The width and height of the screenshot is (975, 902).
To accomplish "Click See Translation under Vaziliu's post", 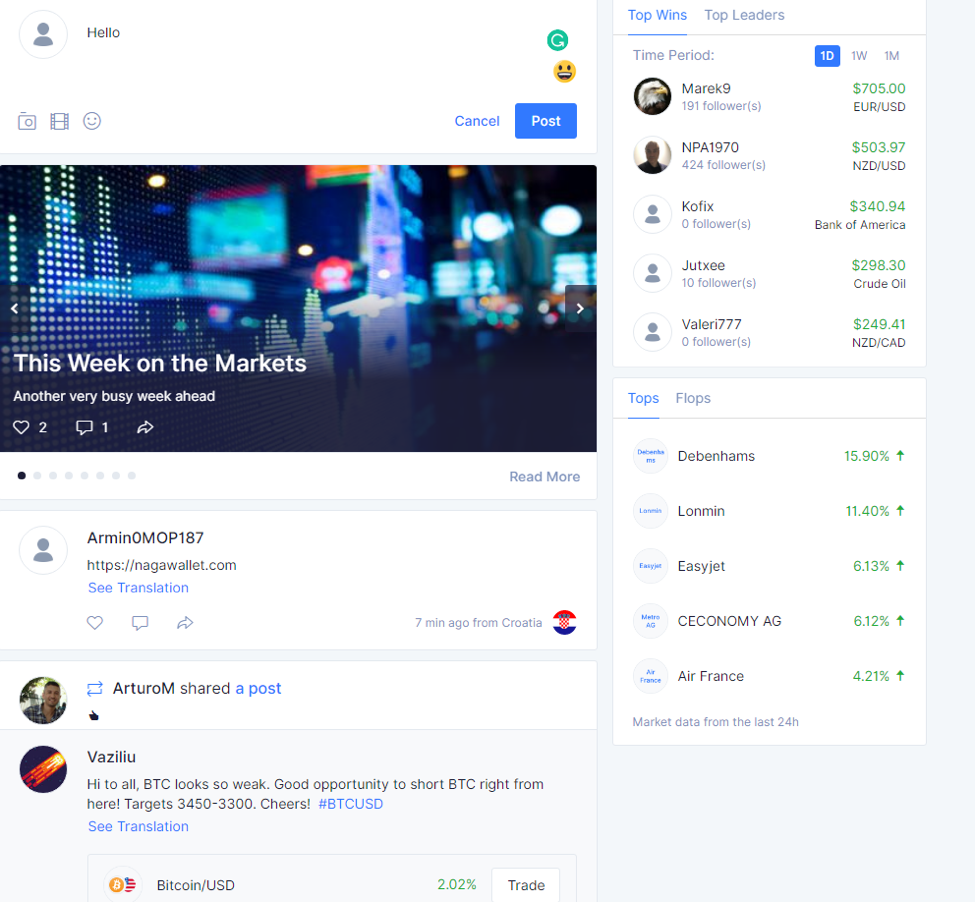I will 138,827.
